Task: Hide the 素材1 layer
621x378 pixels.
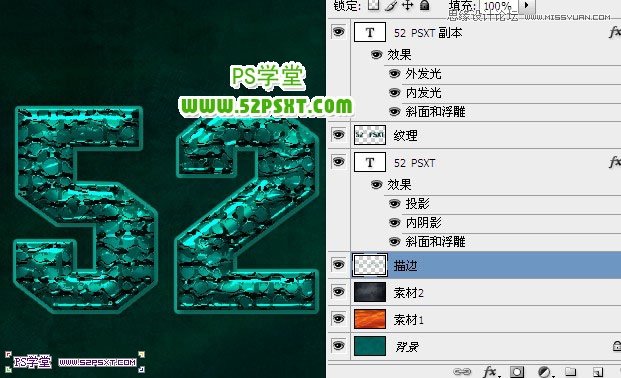Action: [x=338, y=319]
